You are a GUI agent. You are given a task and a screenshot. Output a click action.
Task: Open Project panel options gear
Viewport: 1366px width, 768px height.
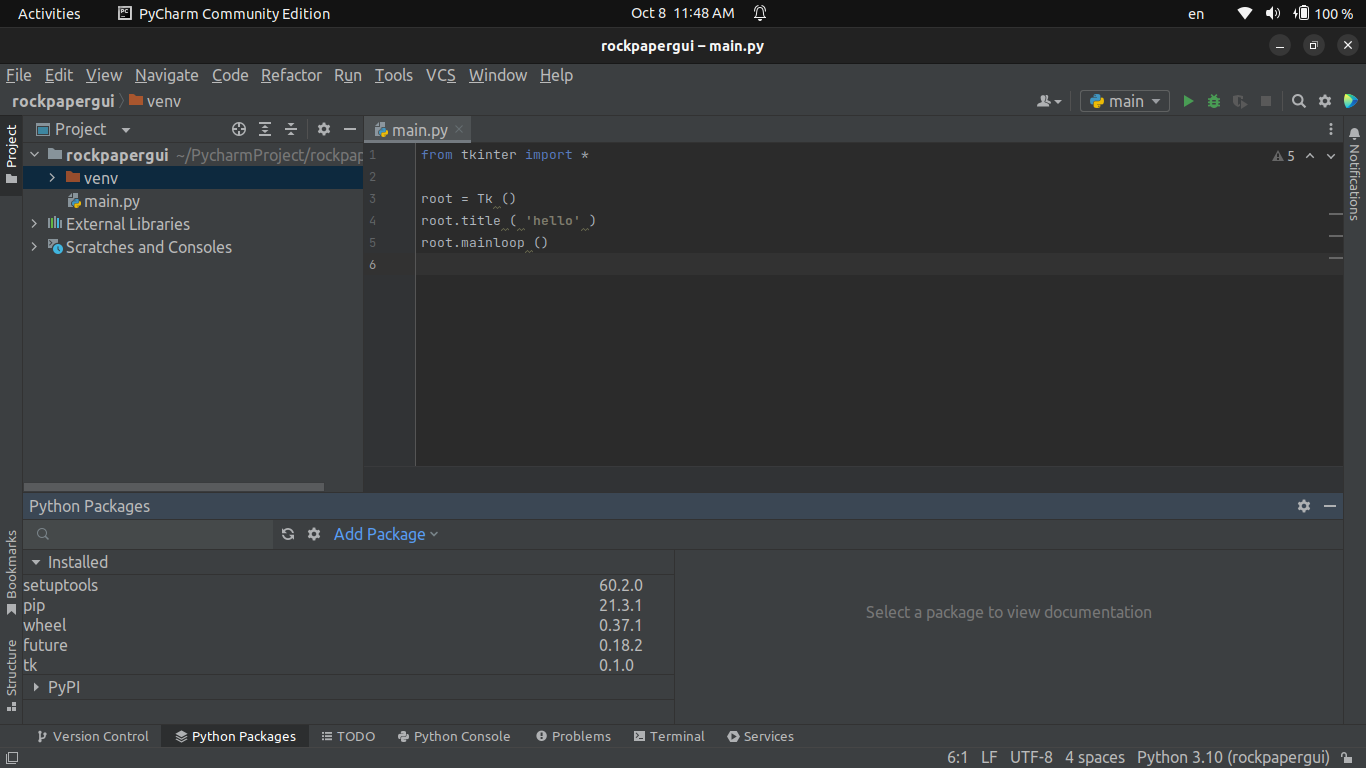[324, 129]
